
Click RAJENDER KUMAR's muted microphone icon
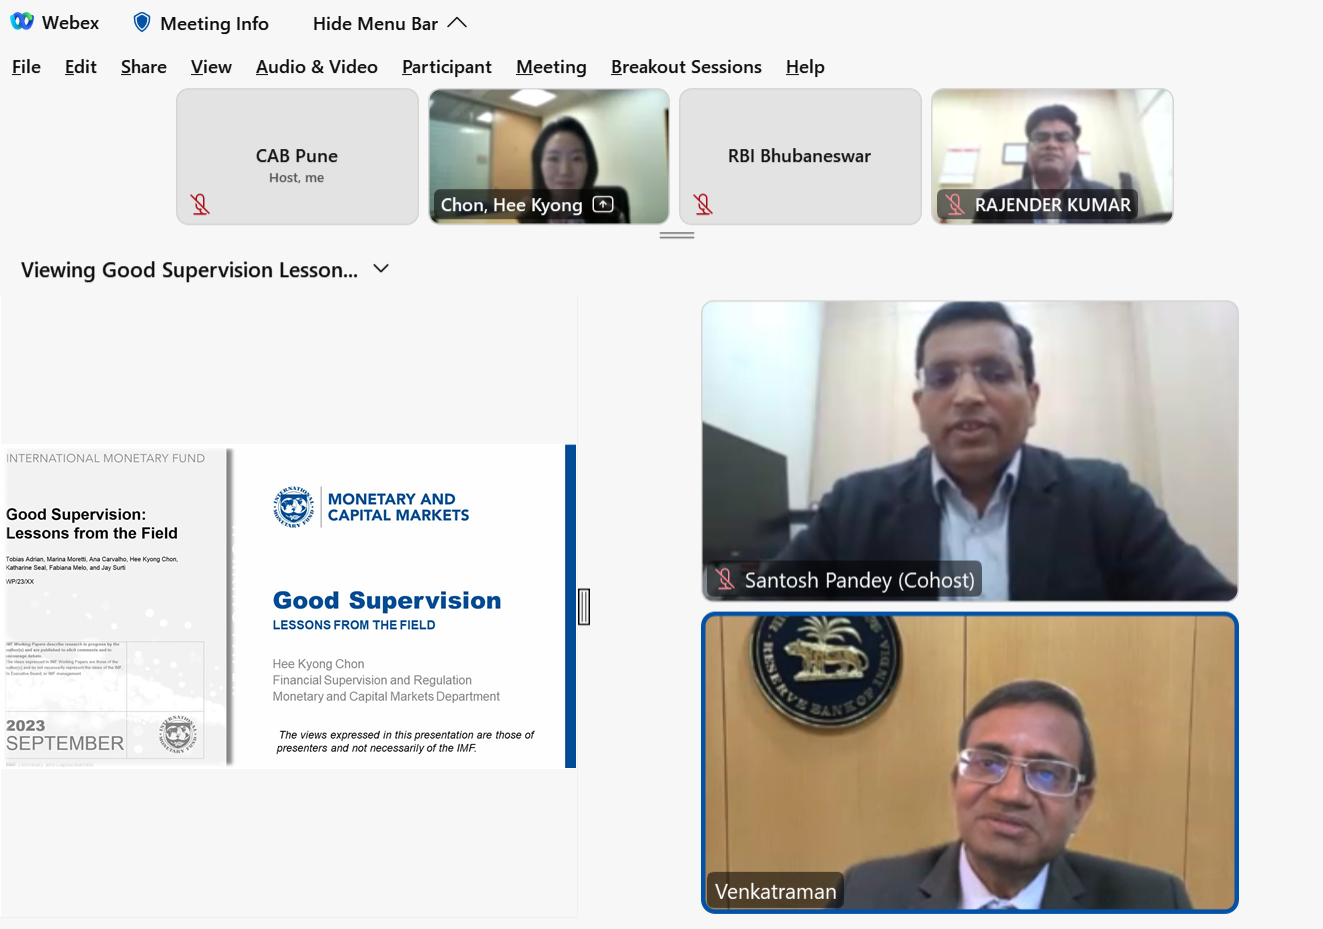tap(955, 204)
